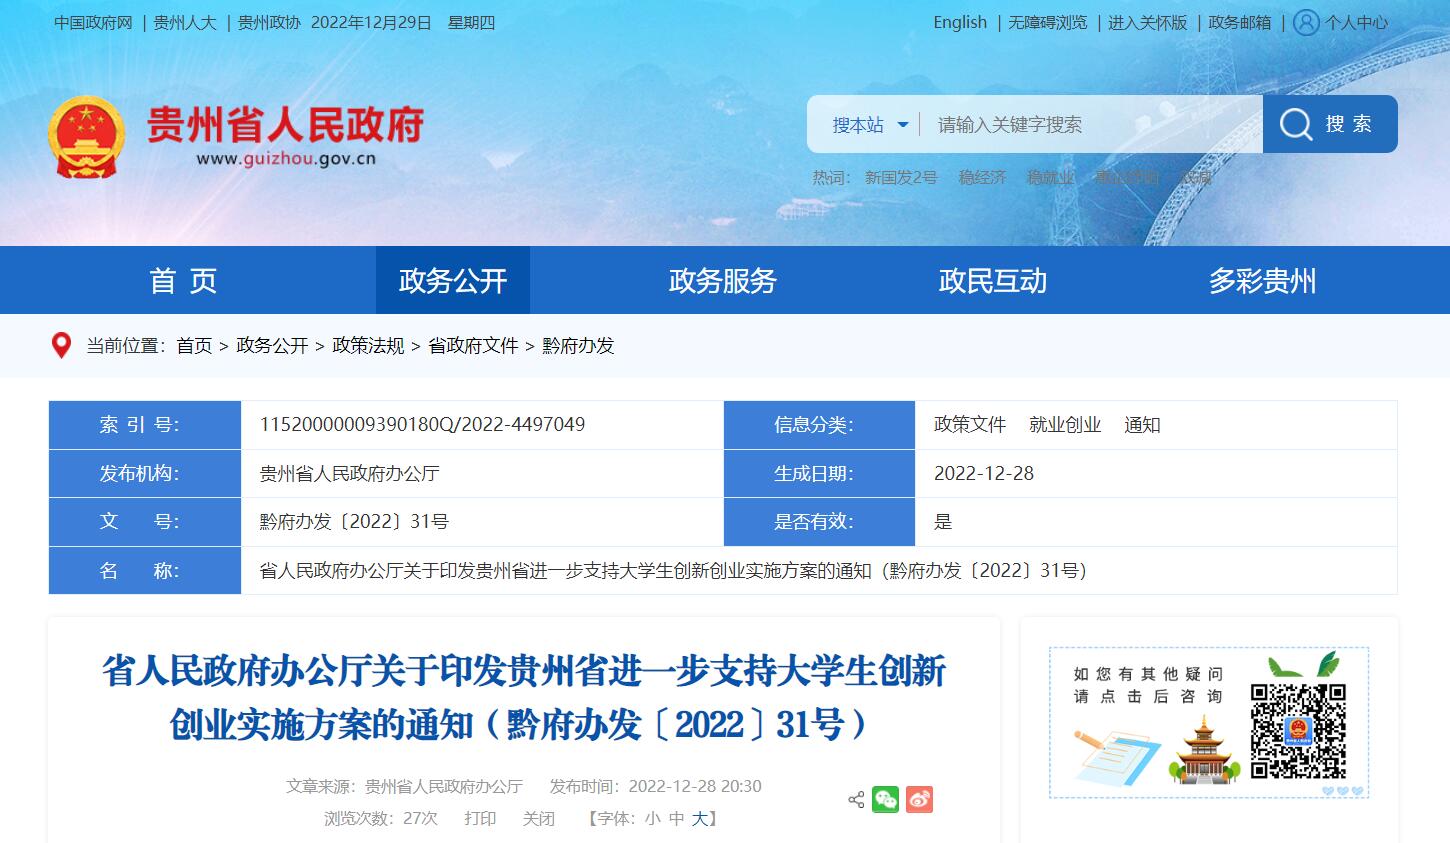Click the national emblem logo
Viewport: 1450px width, 843px height.
(86, 137)
